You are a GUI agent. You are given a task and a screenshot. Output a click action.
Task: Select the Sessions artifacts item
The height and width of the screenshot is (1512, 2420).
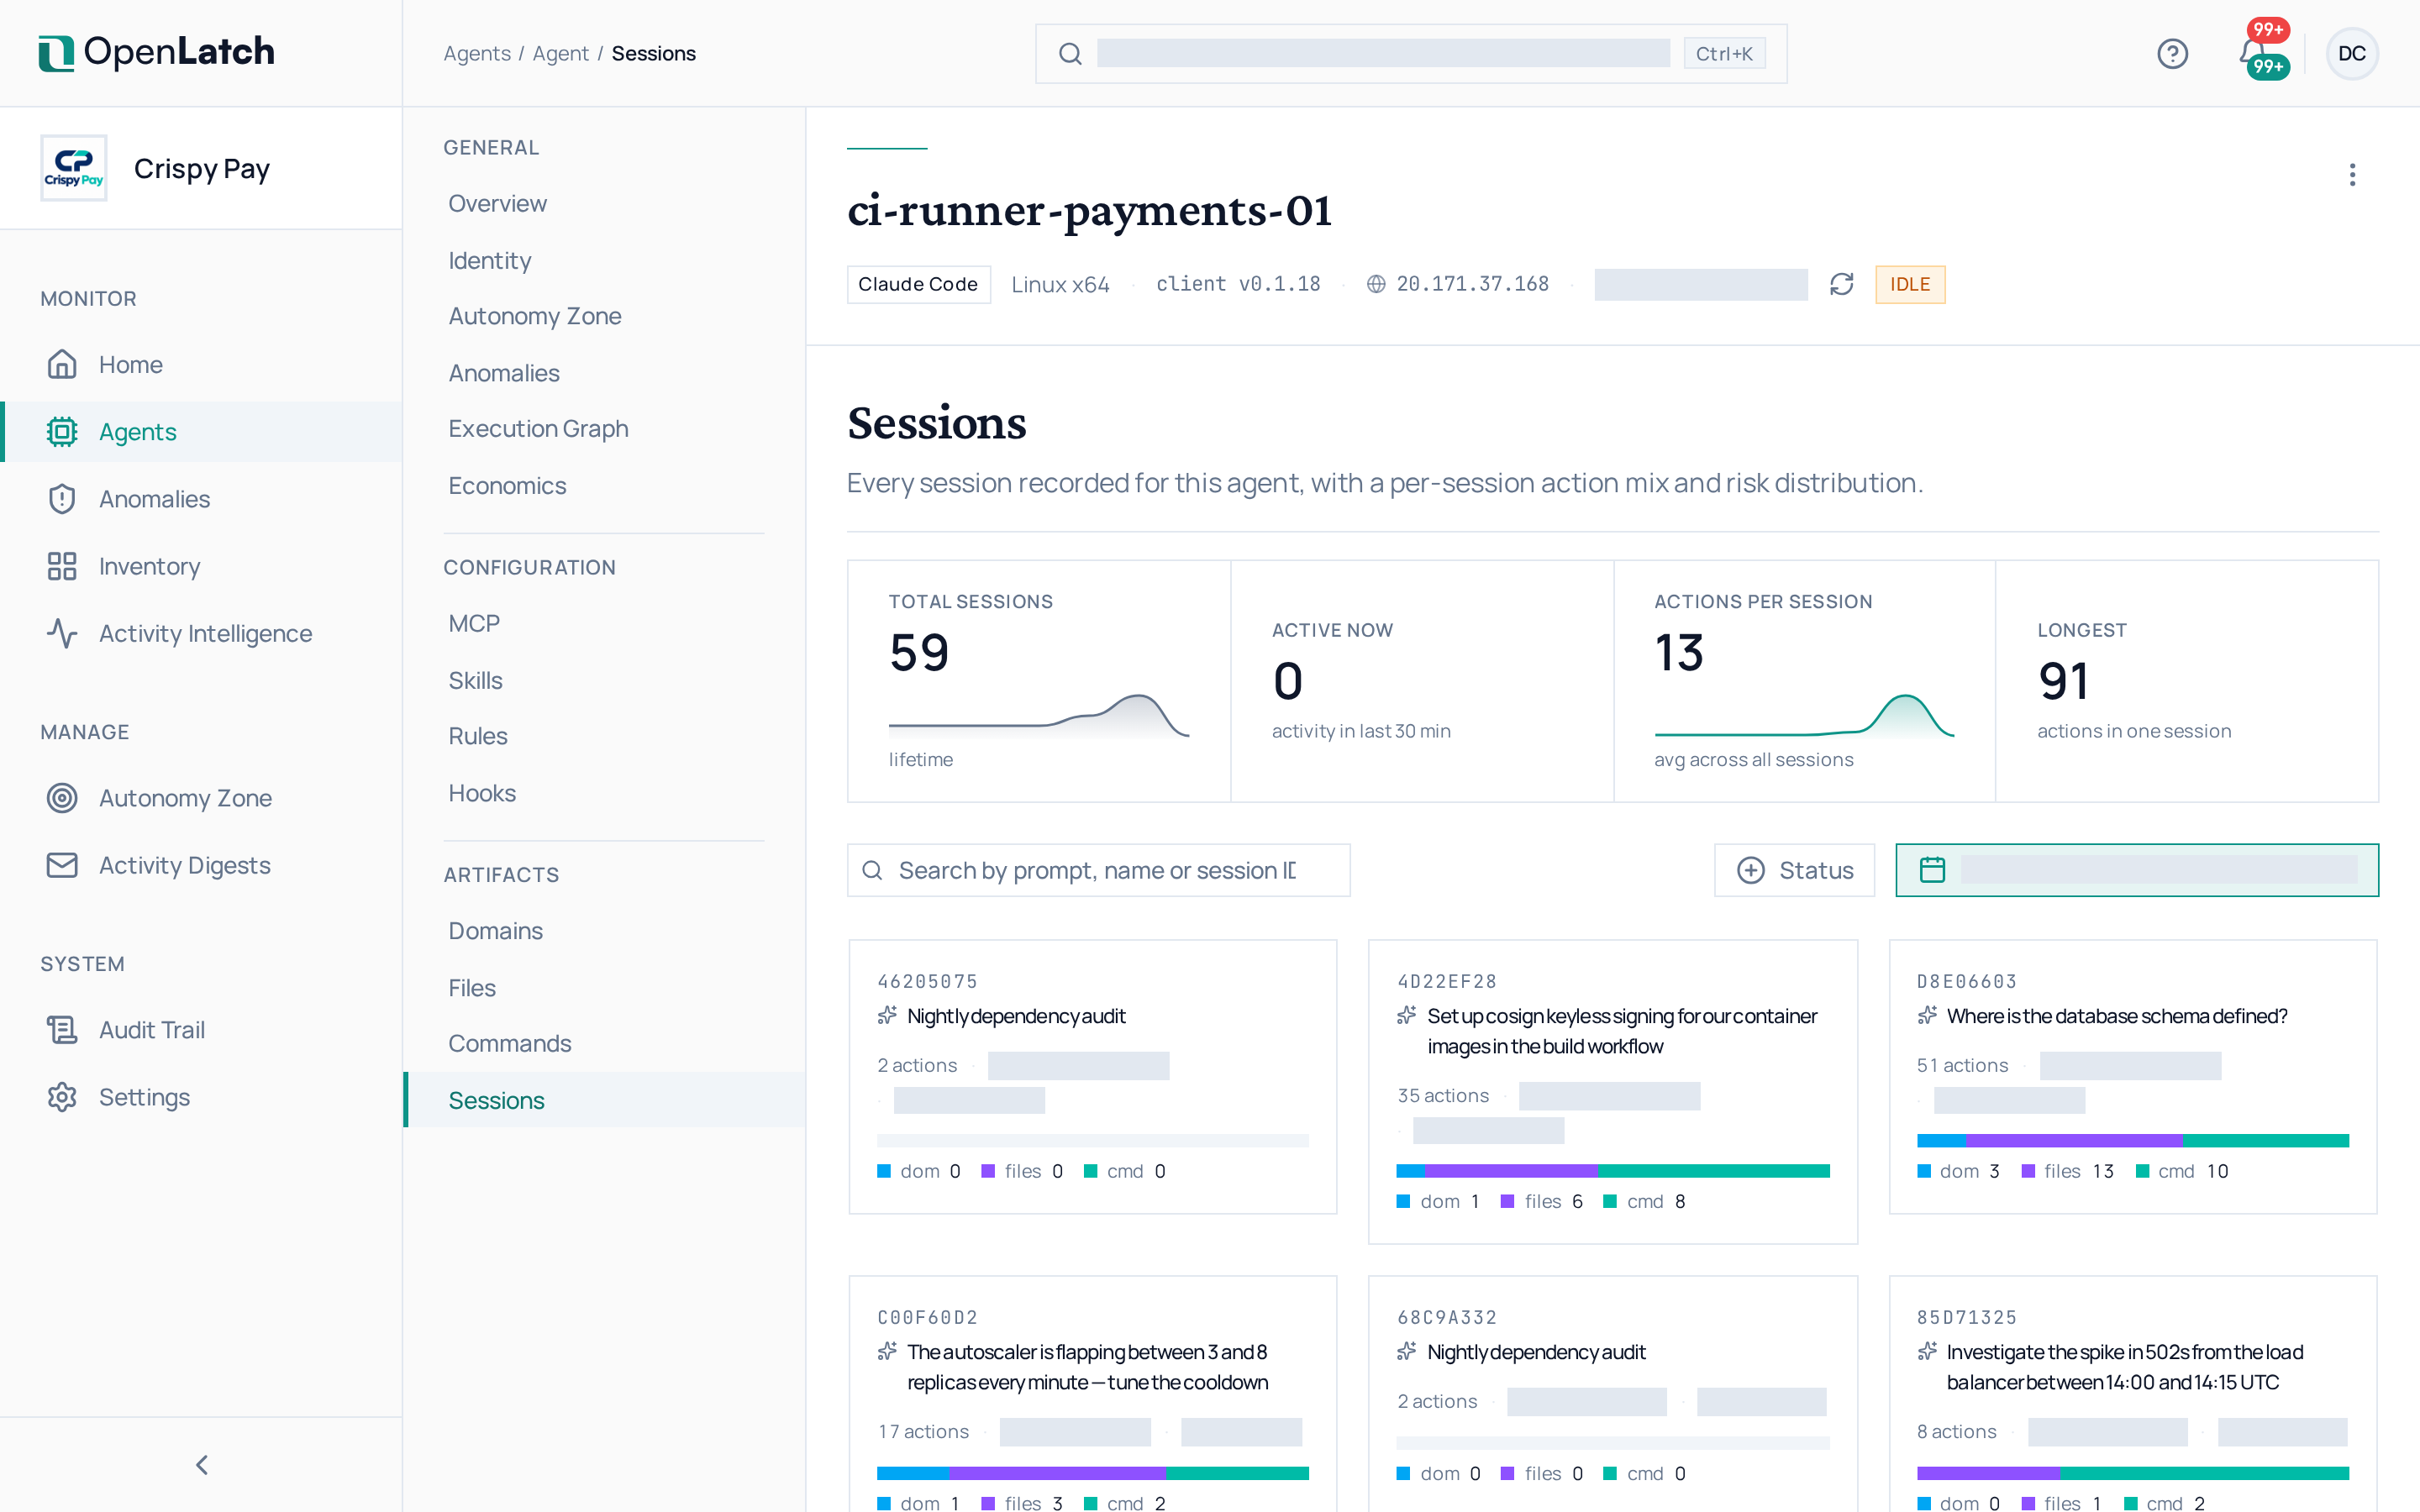[x=604, y=1100]
